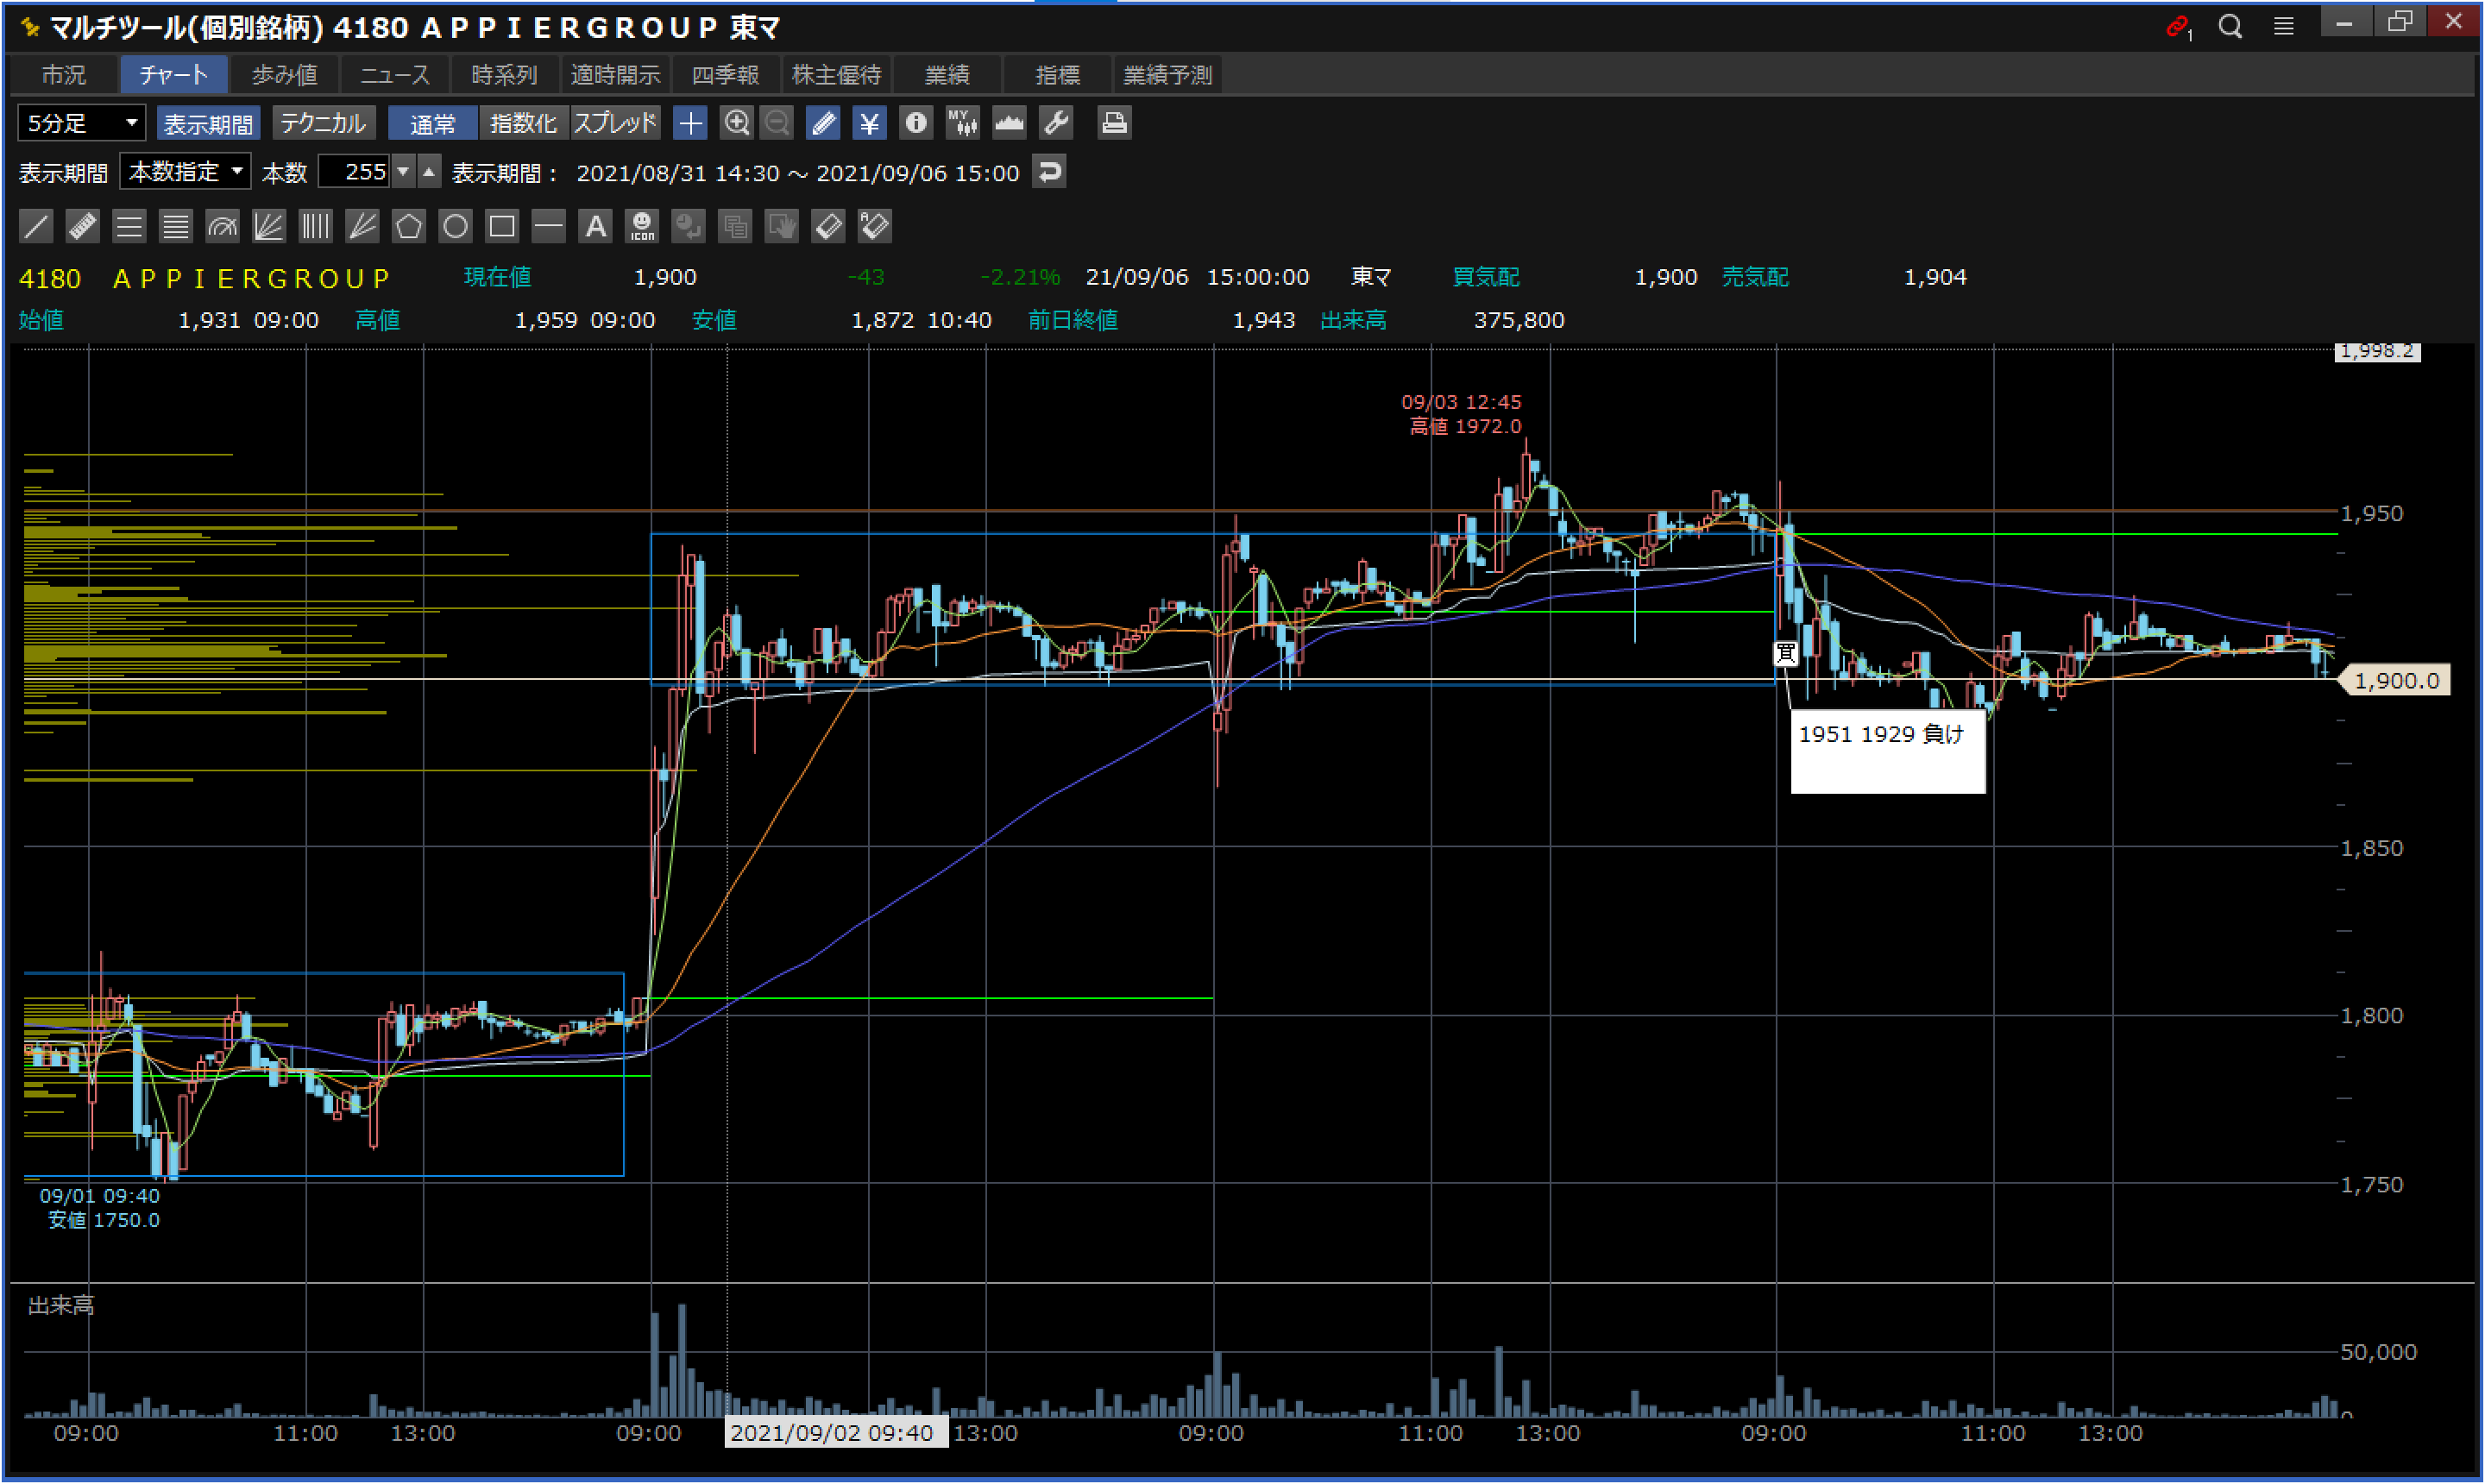This screenshot has height=1484, width=2485.
Task: Insert an icon stamp on chart
Action: [642, 227]
